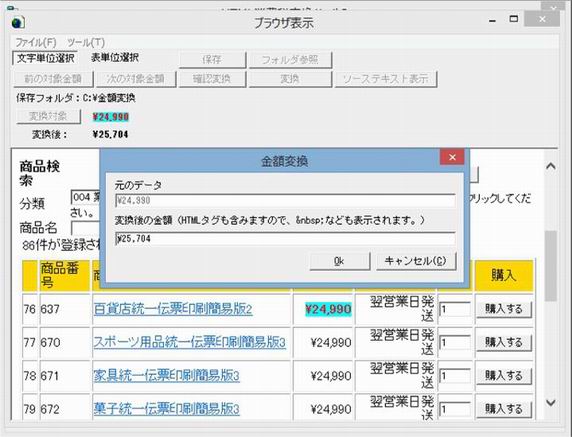572x437 pixels.
Task: Open the 分類 combo box showing 004
Action: coord(86,197)
